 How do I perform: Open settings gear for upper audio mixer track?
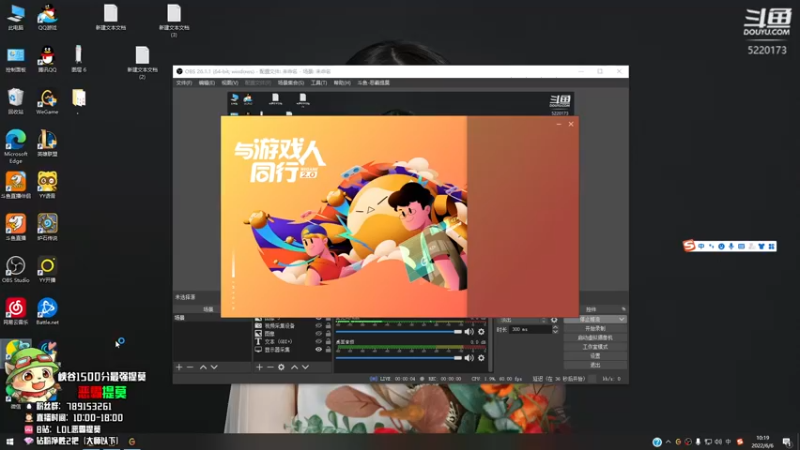click(481, 332)
